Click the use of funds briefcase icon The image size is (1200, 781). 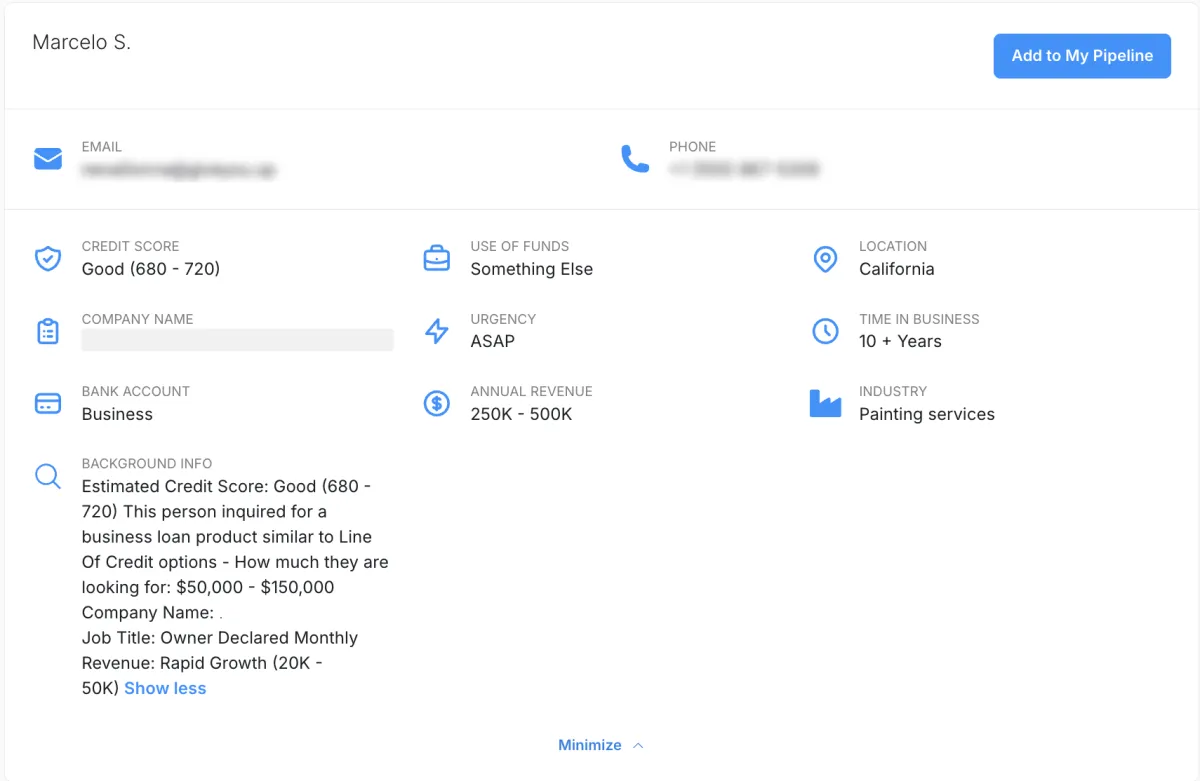coord(437,259)
